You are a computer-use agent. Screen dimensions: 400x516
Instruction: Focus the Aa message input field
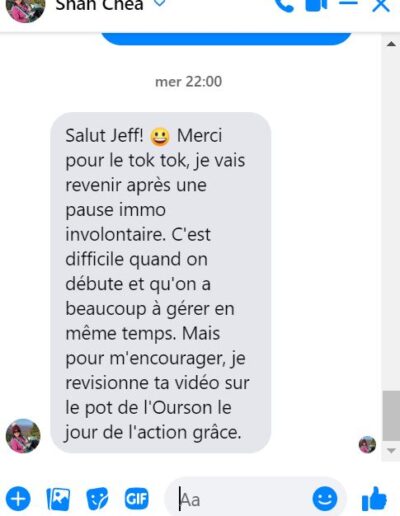click(238, 499)
